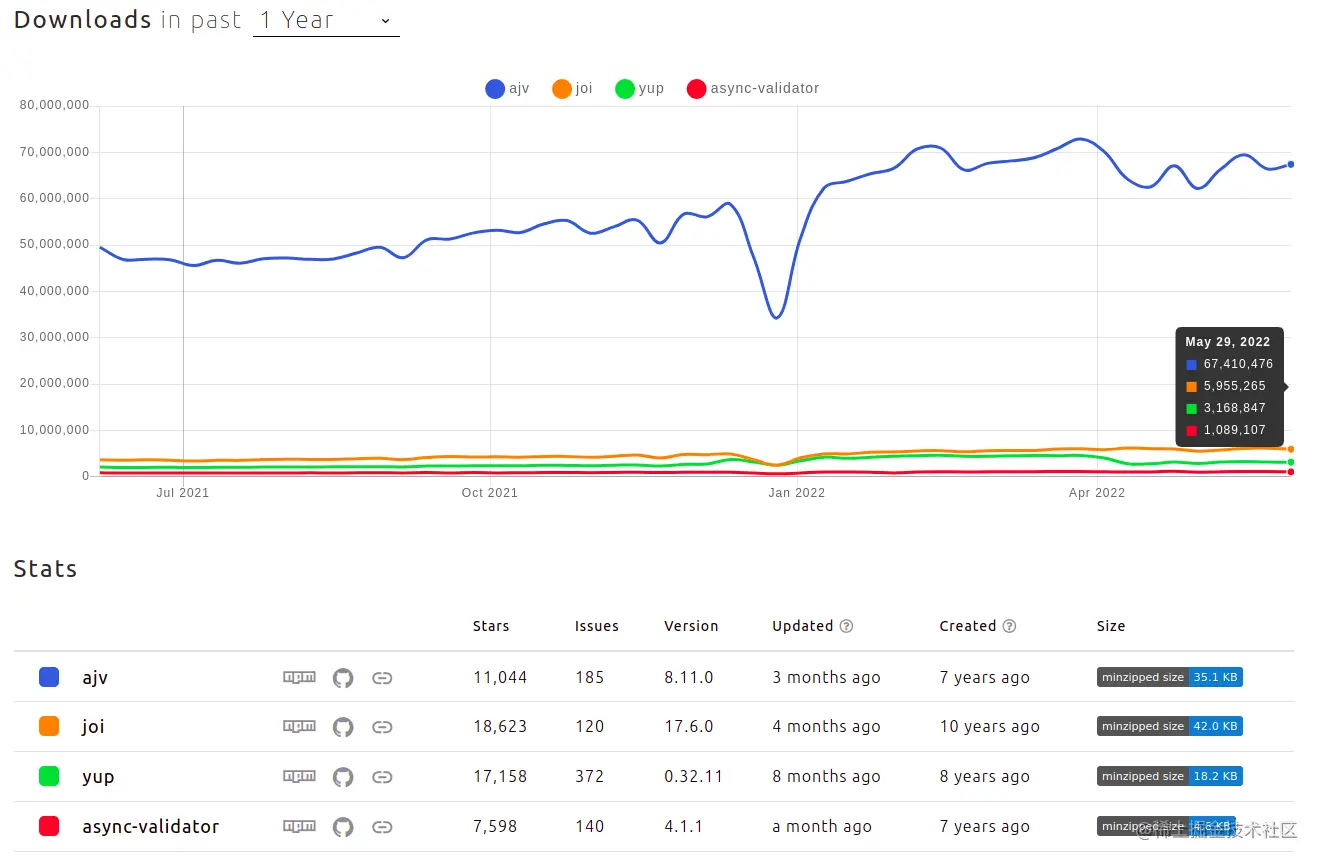Viewport: 1321px width, 864px height.
Task: Click joi version 17.6.0
Action: pyautogui.click(x=689, y=727)
